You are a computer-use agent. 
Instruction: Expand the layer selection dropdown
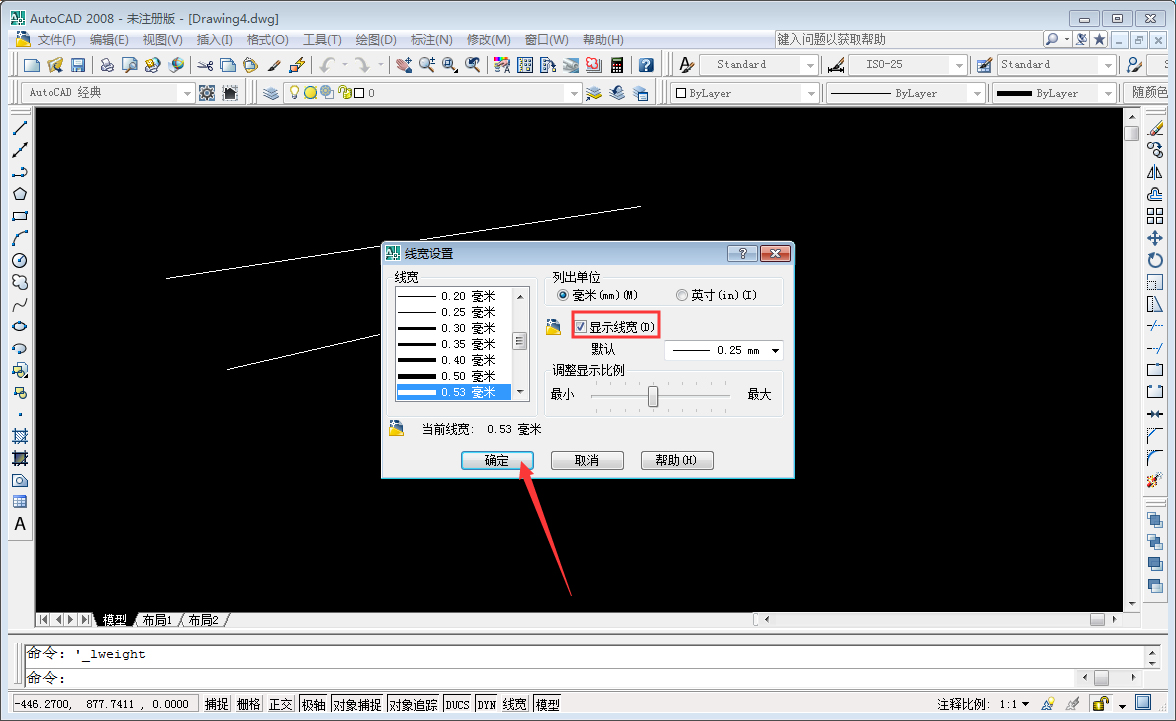click(574, 92)
